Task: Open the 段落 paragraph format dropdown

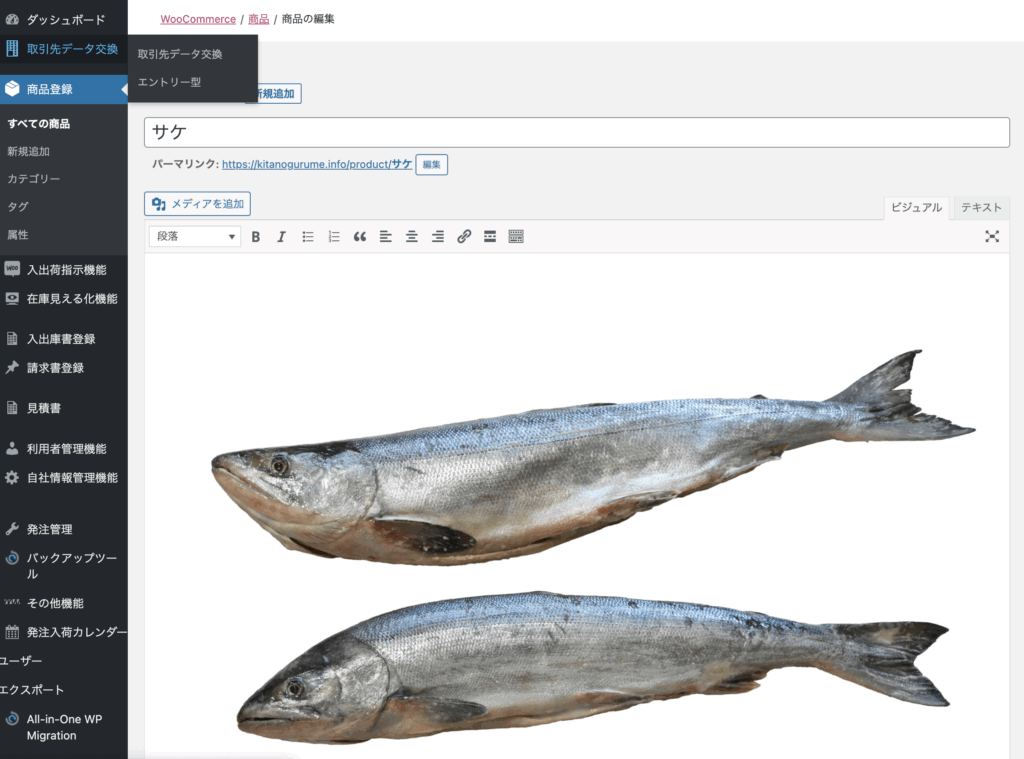Action: [196, 237]
